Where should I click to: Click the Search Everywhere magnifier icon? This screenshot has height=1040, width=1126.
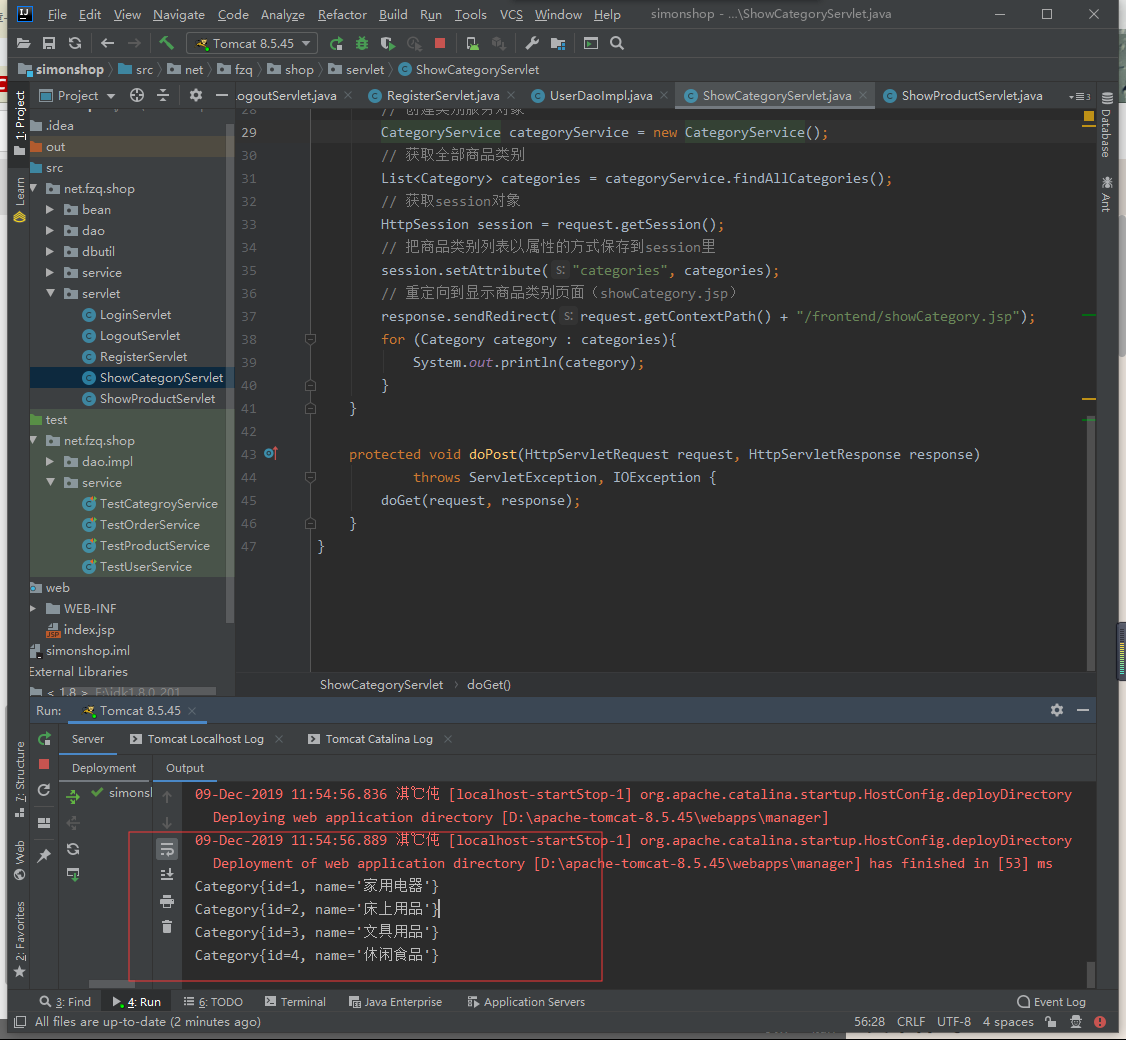click(x=617, y=44)
